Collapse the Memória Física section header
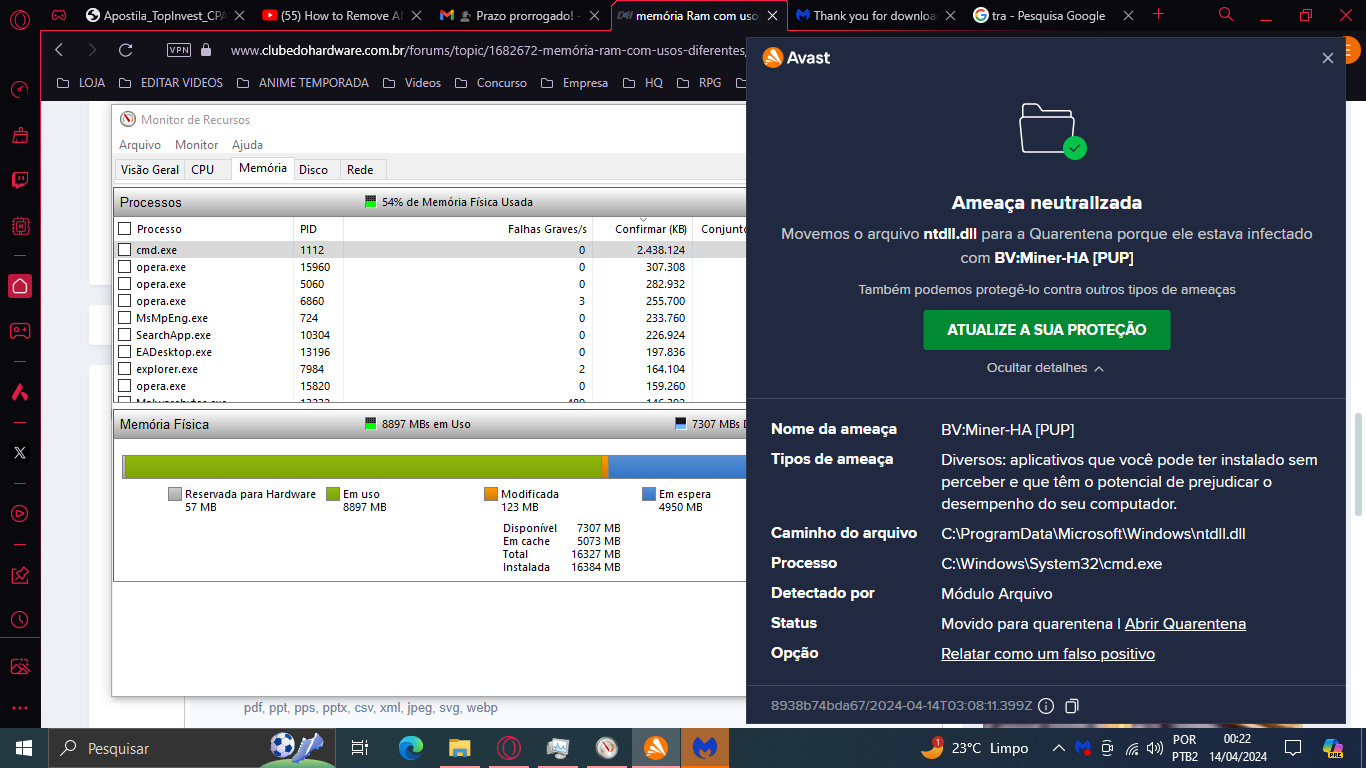Viewport: 1366px width, 768px height. coord(430,424)
